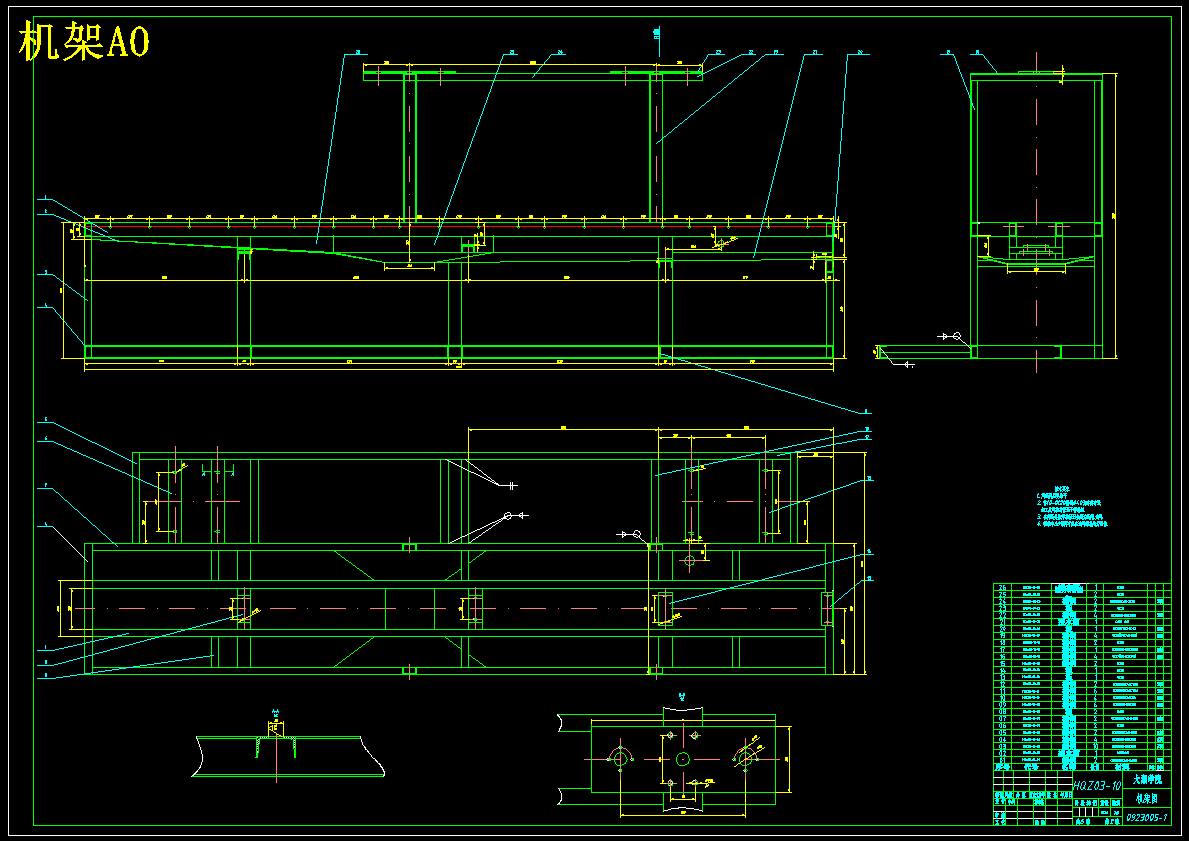Click item number "17" in parts list
The width and height of the screenshot is (1189, 841).
1002,649
